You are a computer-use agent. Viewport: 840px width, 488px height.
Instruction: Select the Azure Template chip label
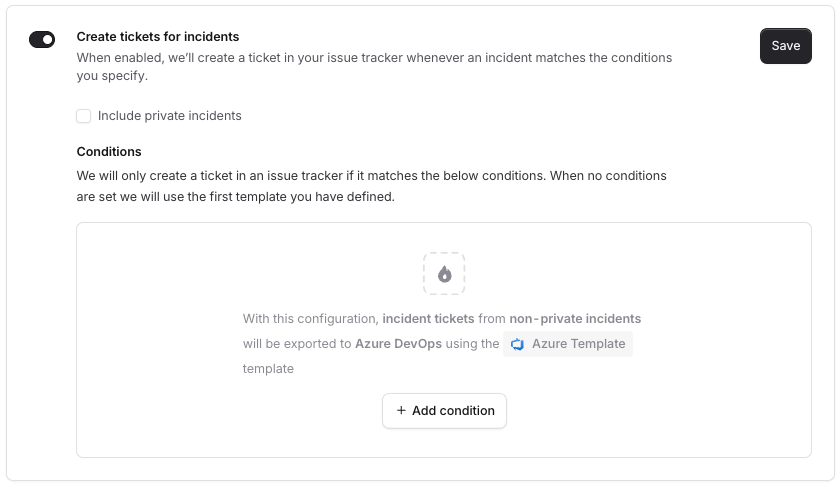578,344
